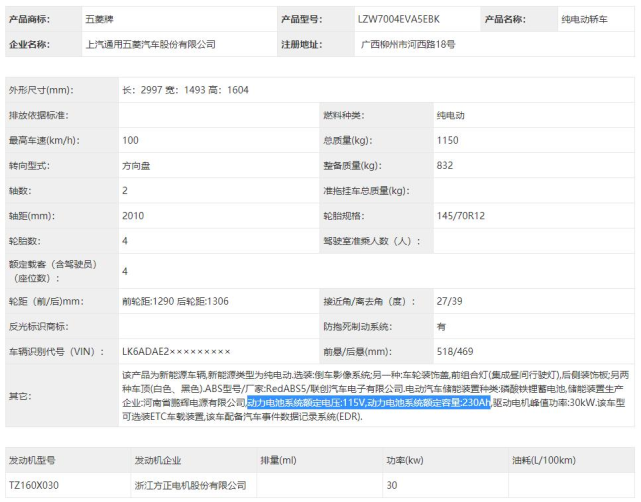This screenshot has height=502, width=641.
Task: Click motor model TZ160X030
Action: point(34,485)
